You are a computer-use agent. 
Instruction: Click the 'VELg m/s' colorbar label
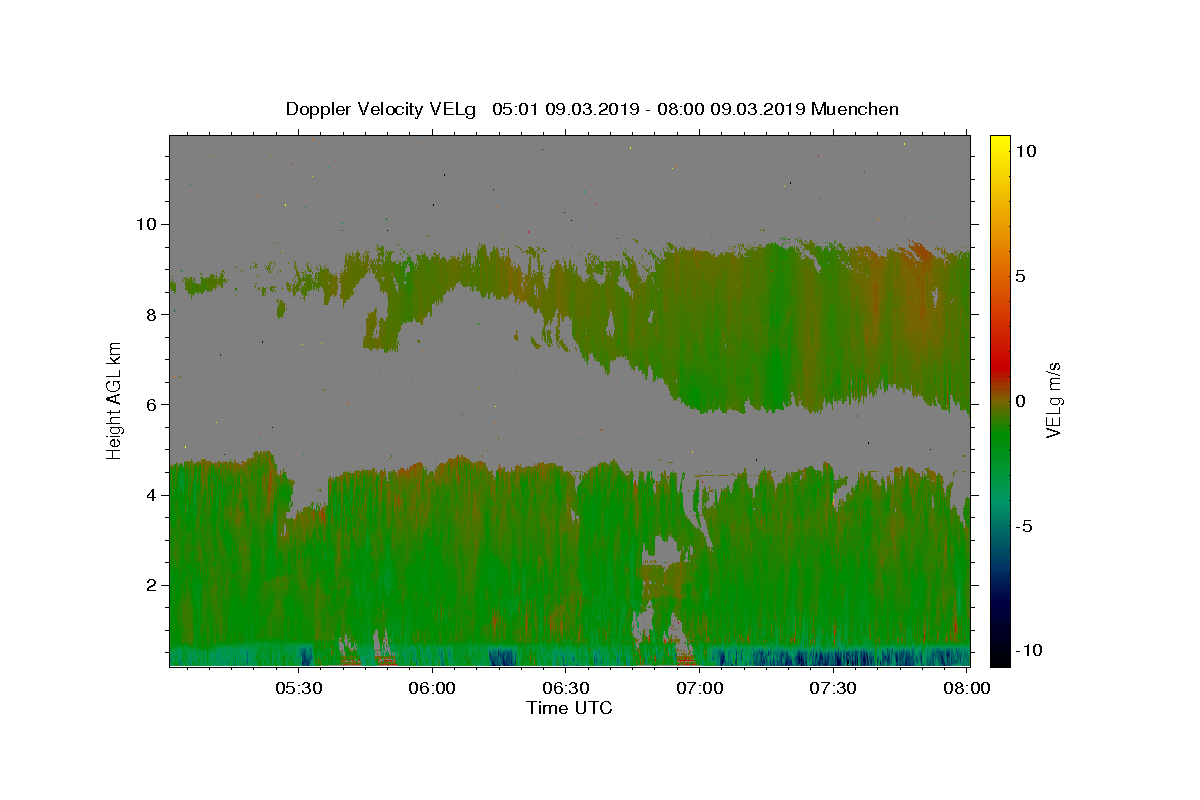(1053, 400)
